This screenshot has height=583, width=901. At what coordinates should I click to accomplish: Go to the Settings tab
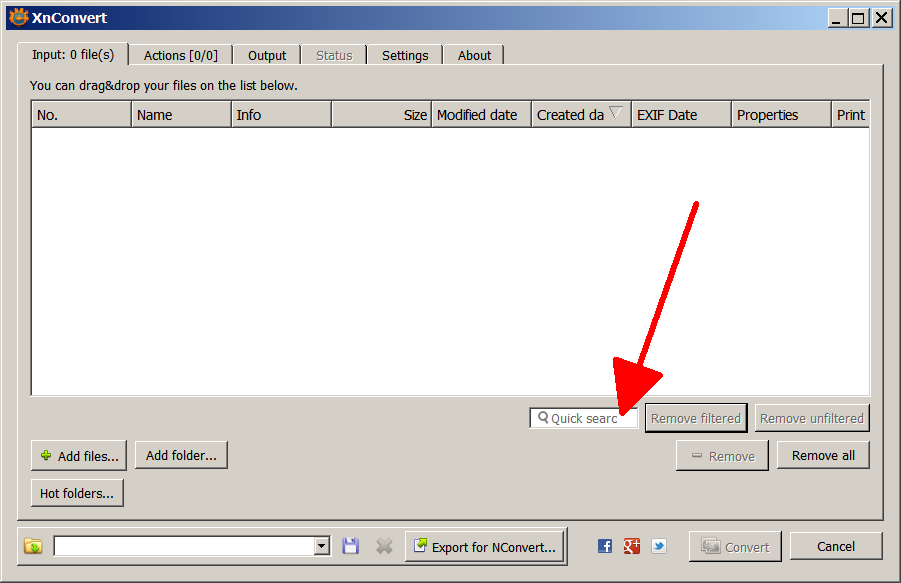(x=405, y=55)
